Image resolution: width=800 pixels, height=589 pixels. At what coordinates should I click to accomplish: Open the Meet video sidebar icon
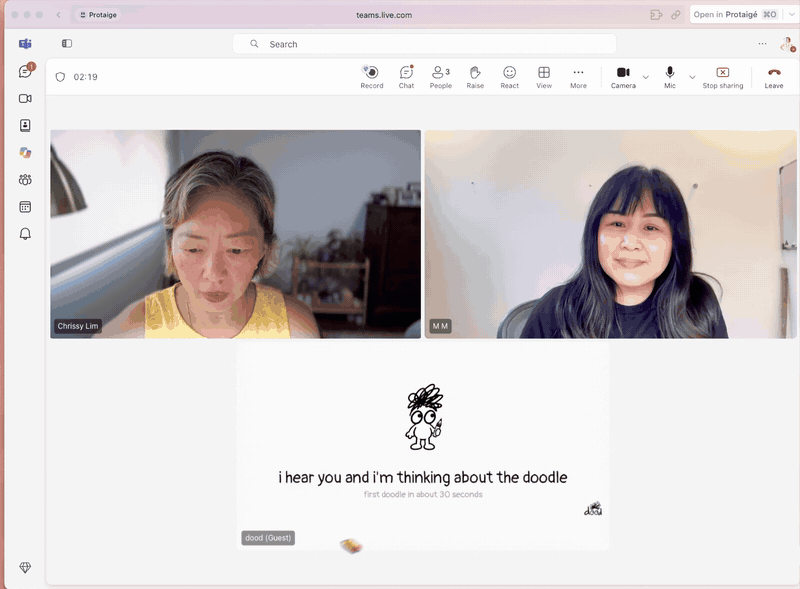[x=25, y=99]
